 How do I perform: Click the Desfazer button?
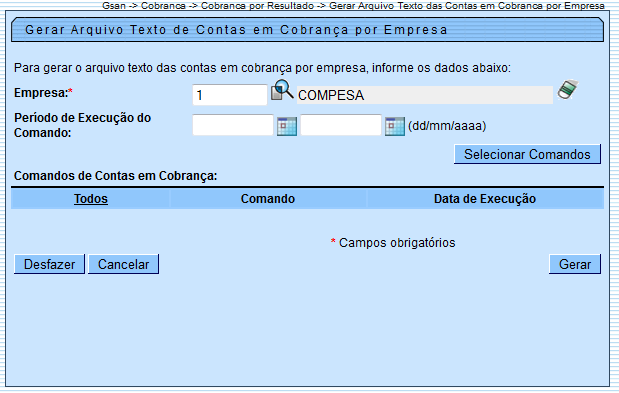pos(49,264)
